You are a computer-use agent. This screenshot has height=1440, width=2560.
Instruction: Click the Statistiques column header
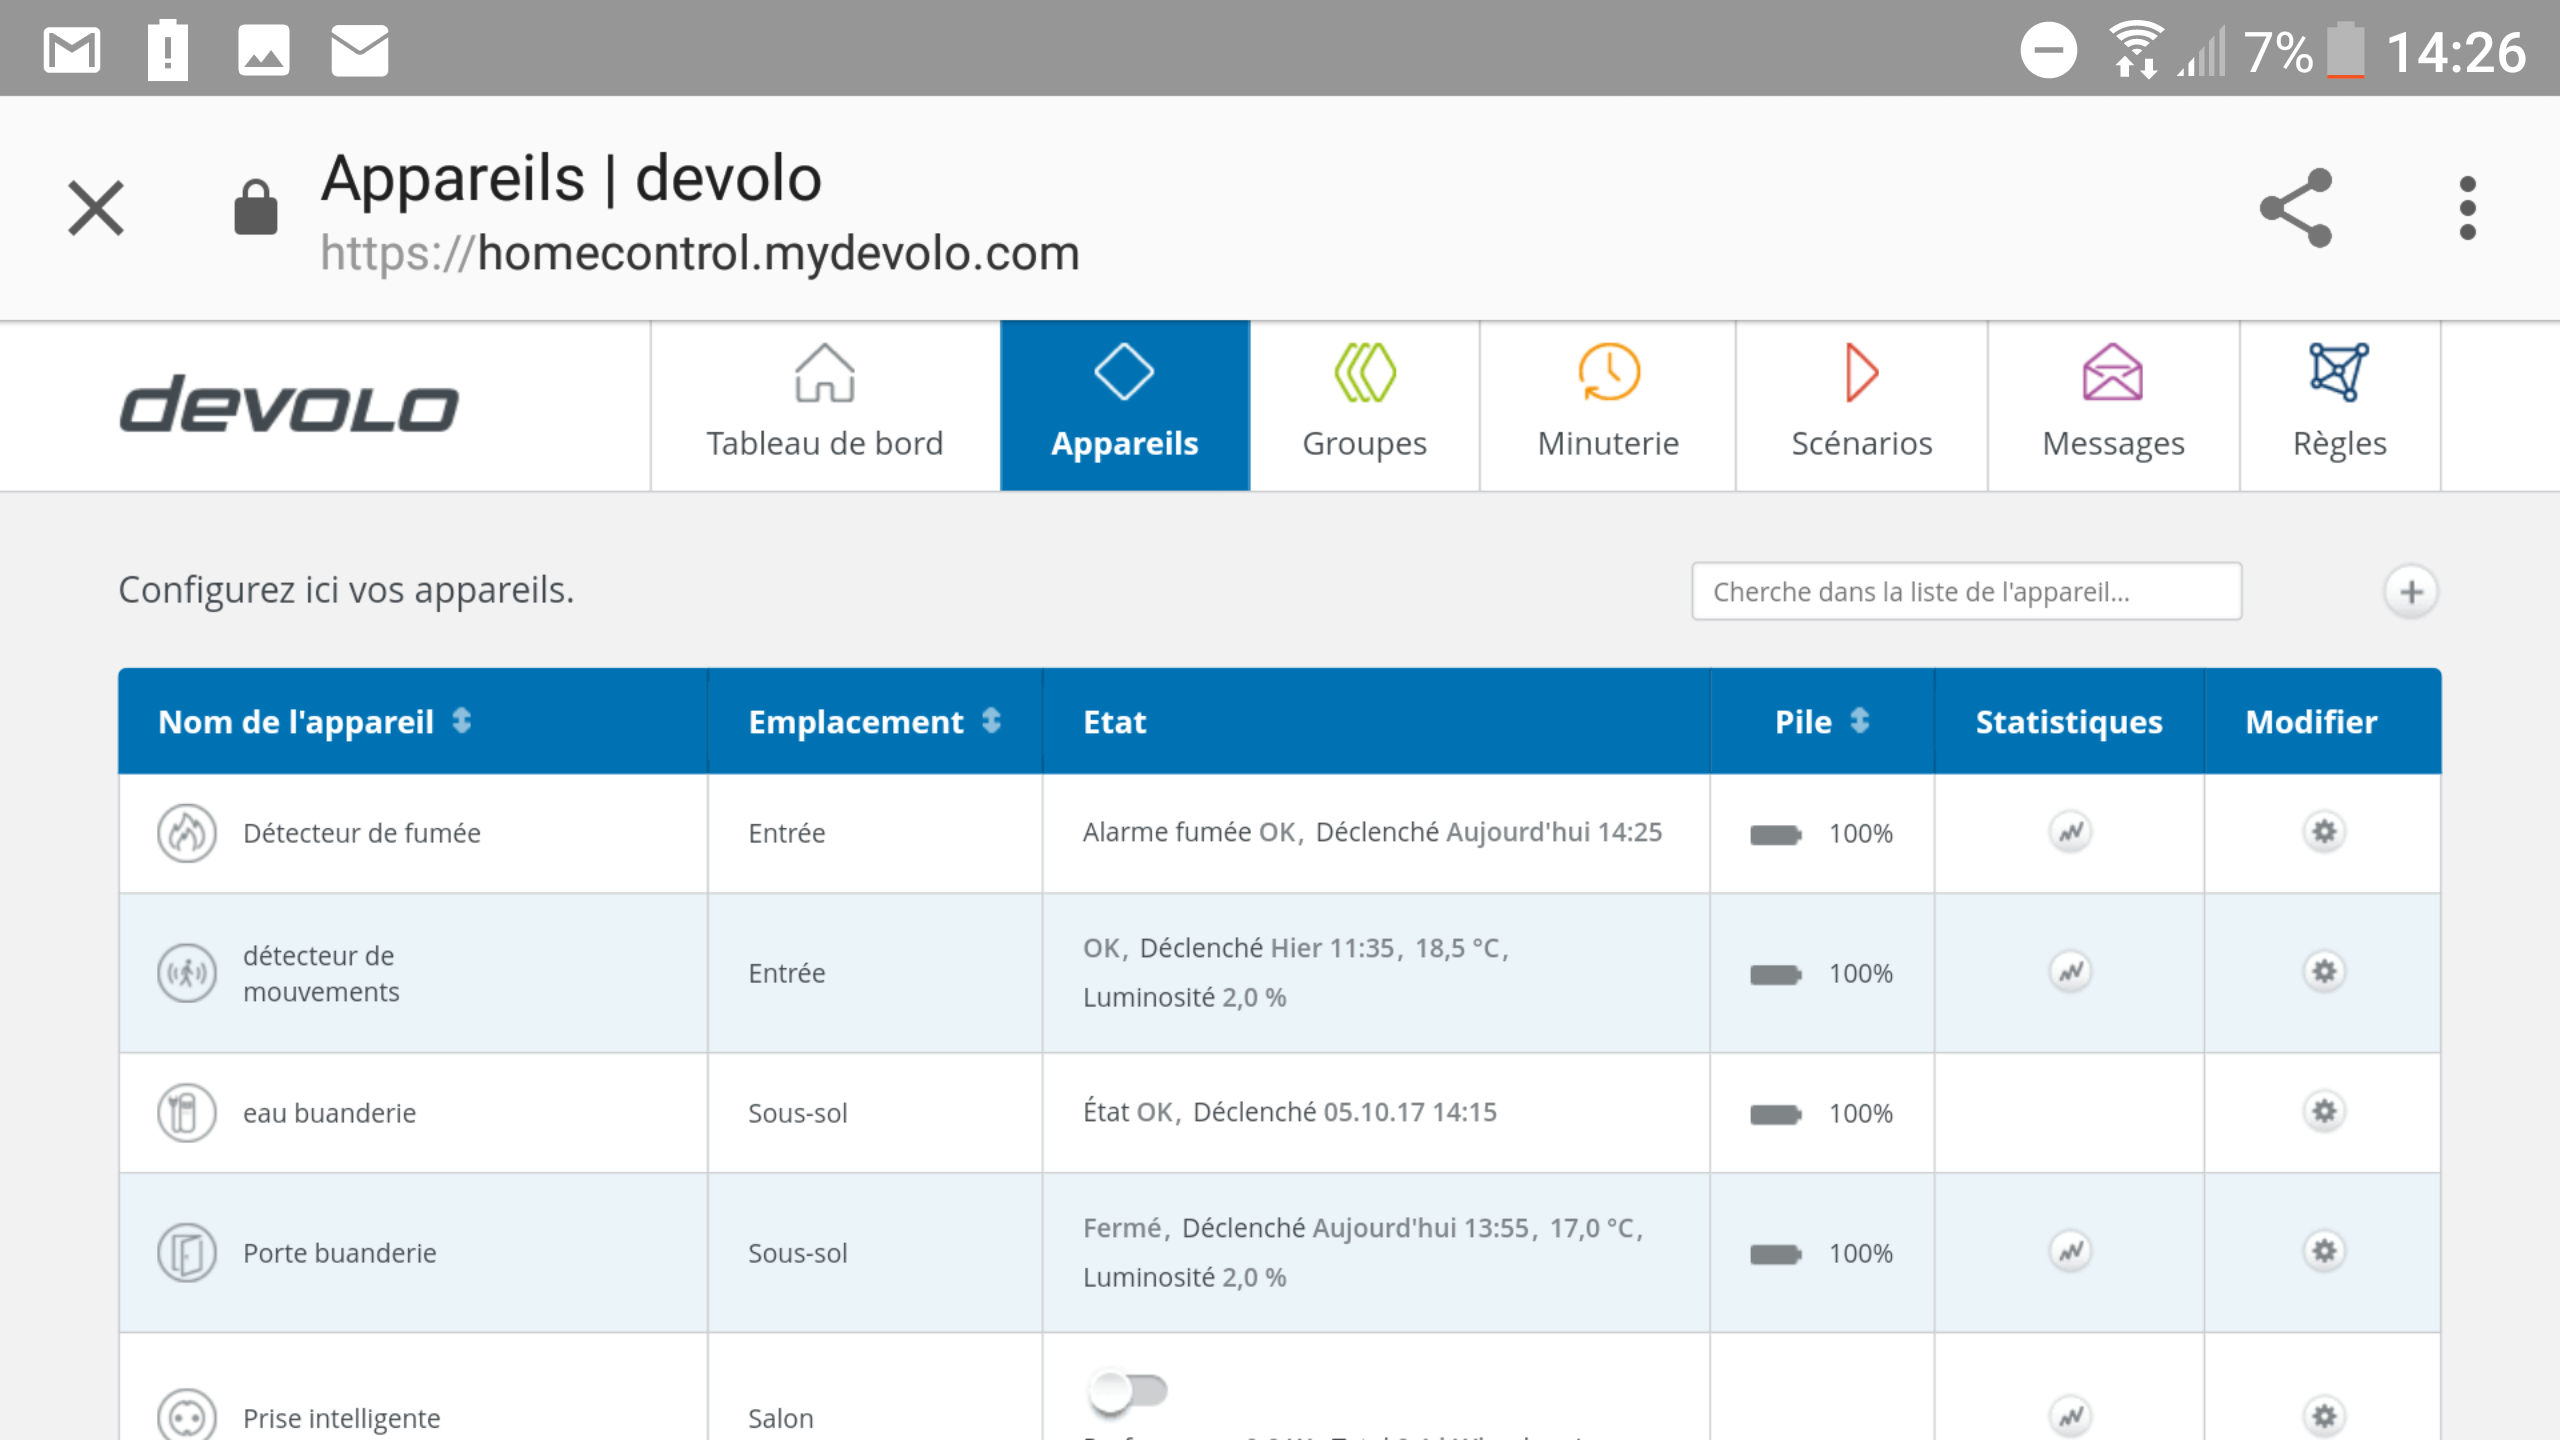(x=2069, y=722)
